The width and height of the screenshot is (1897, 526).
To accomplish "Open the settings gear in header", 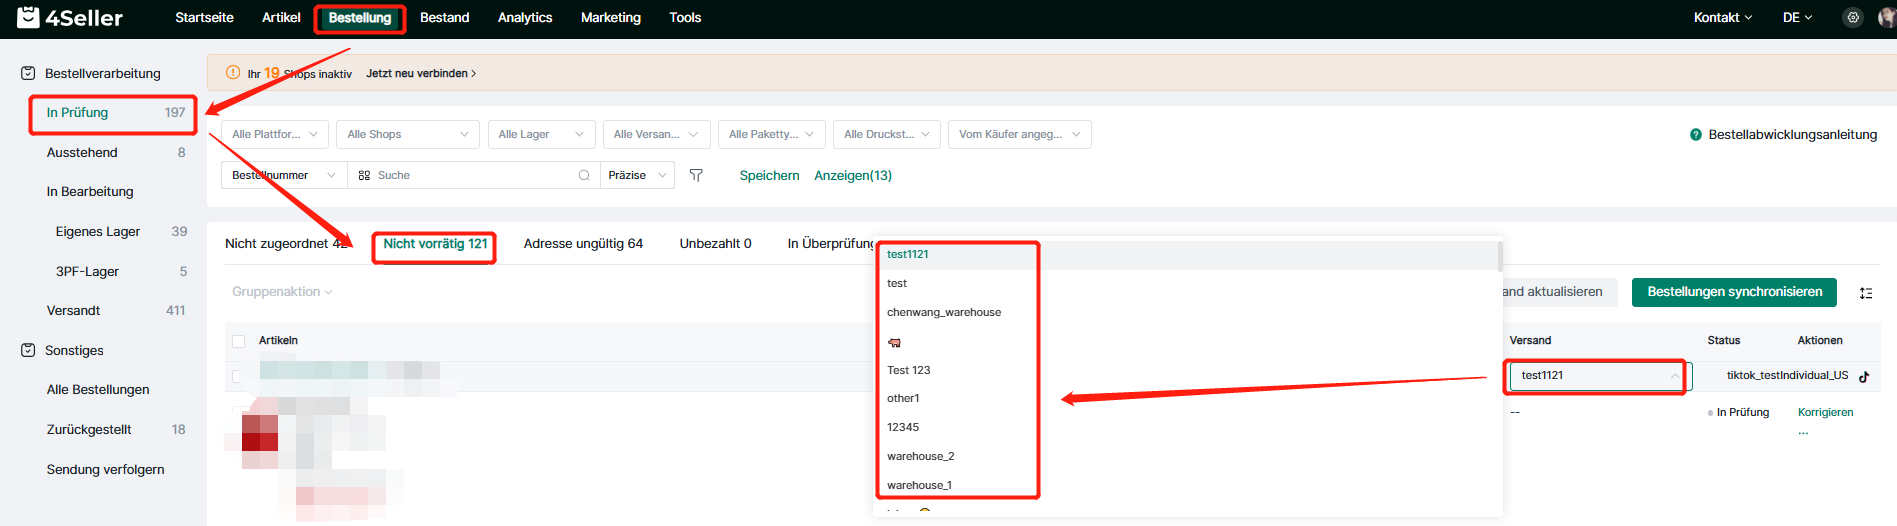I will pyautogui.click(x=1853, y=17).
